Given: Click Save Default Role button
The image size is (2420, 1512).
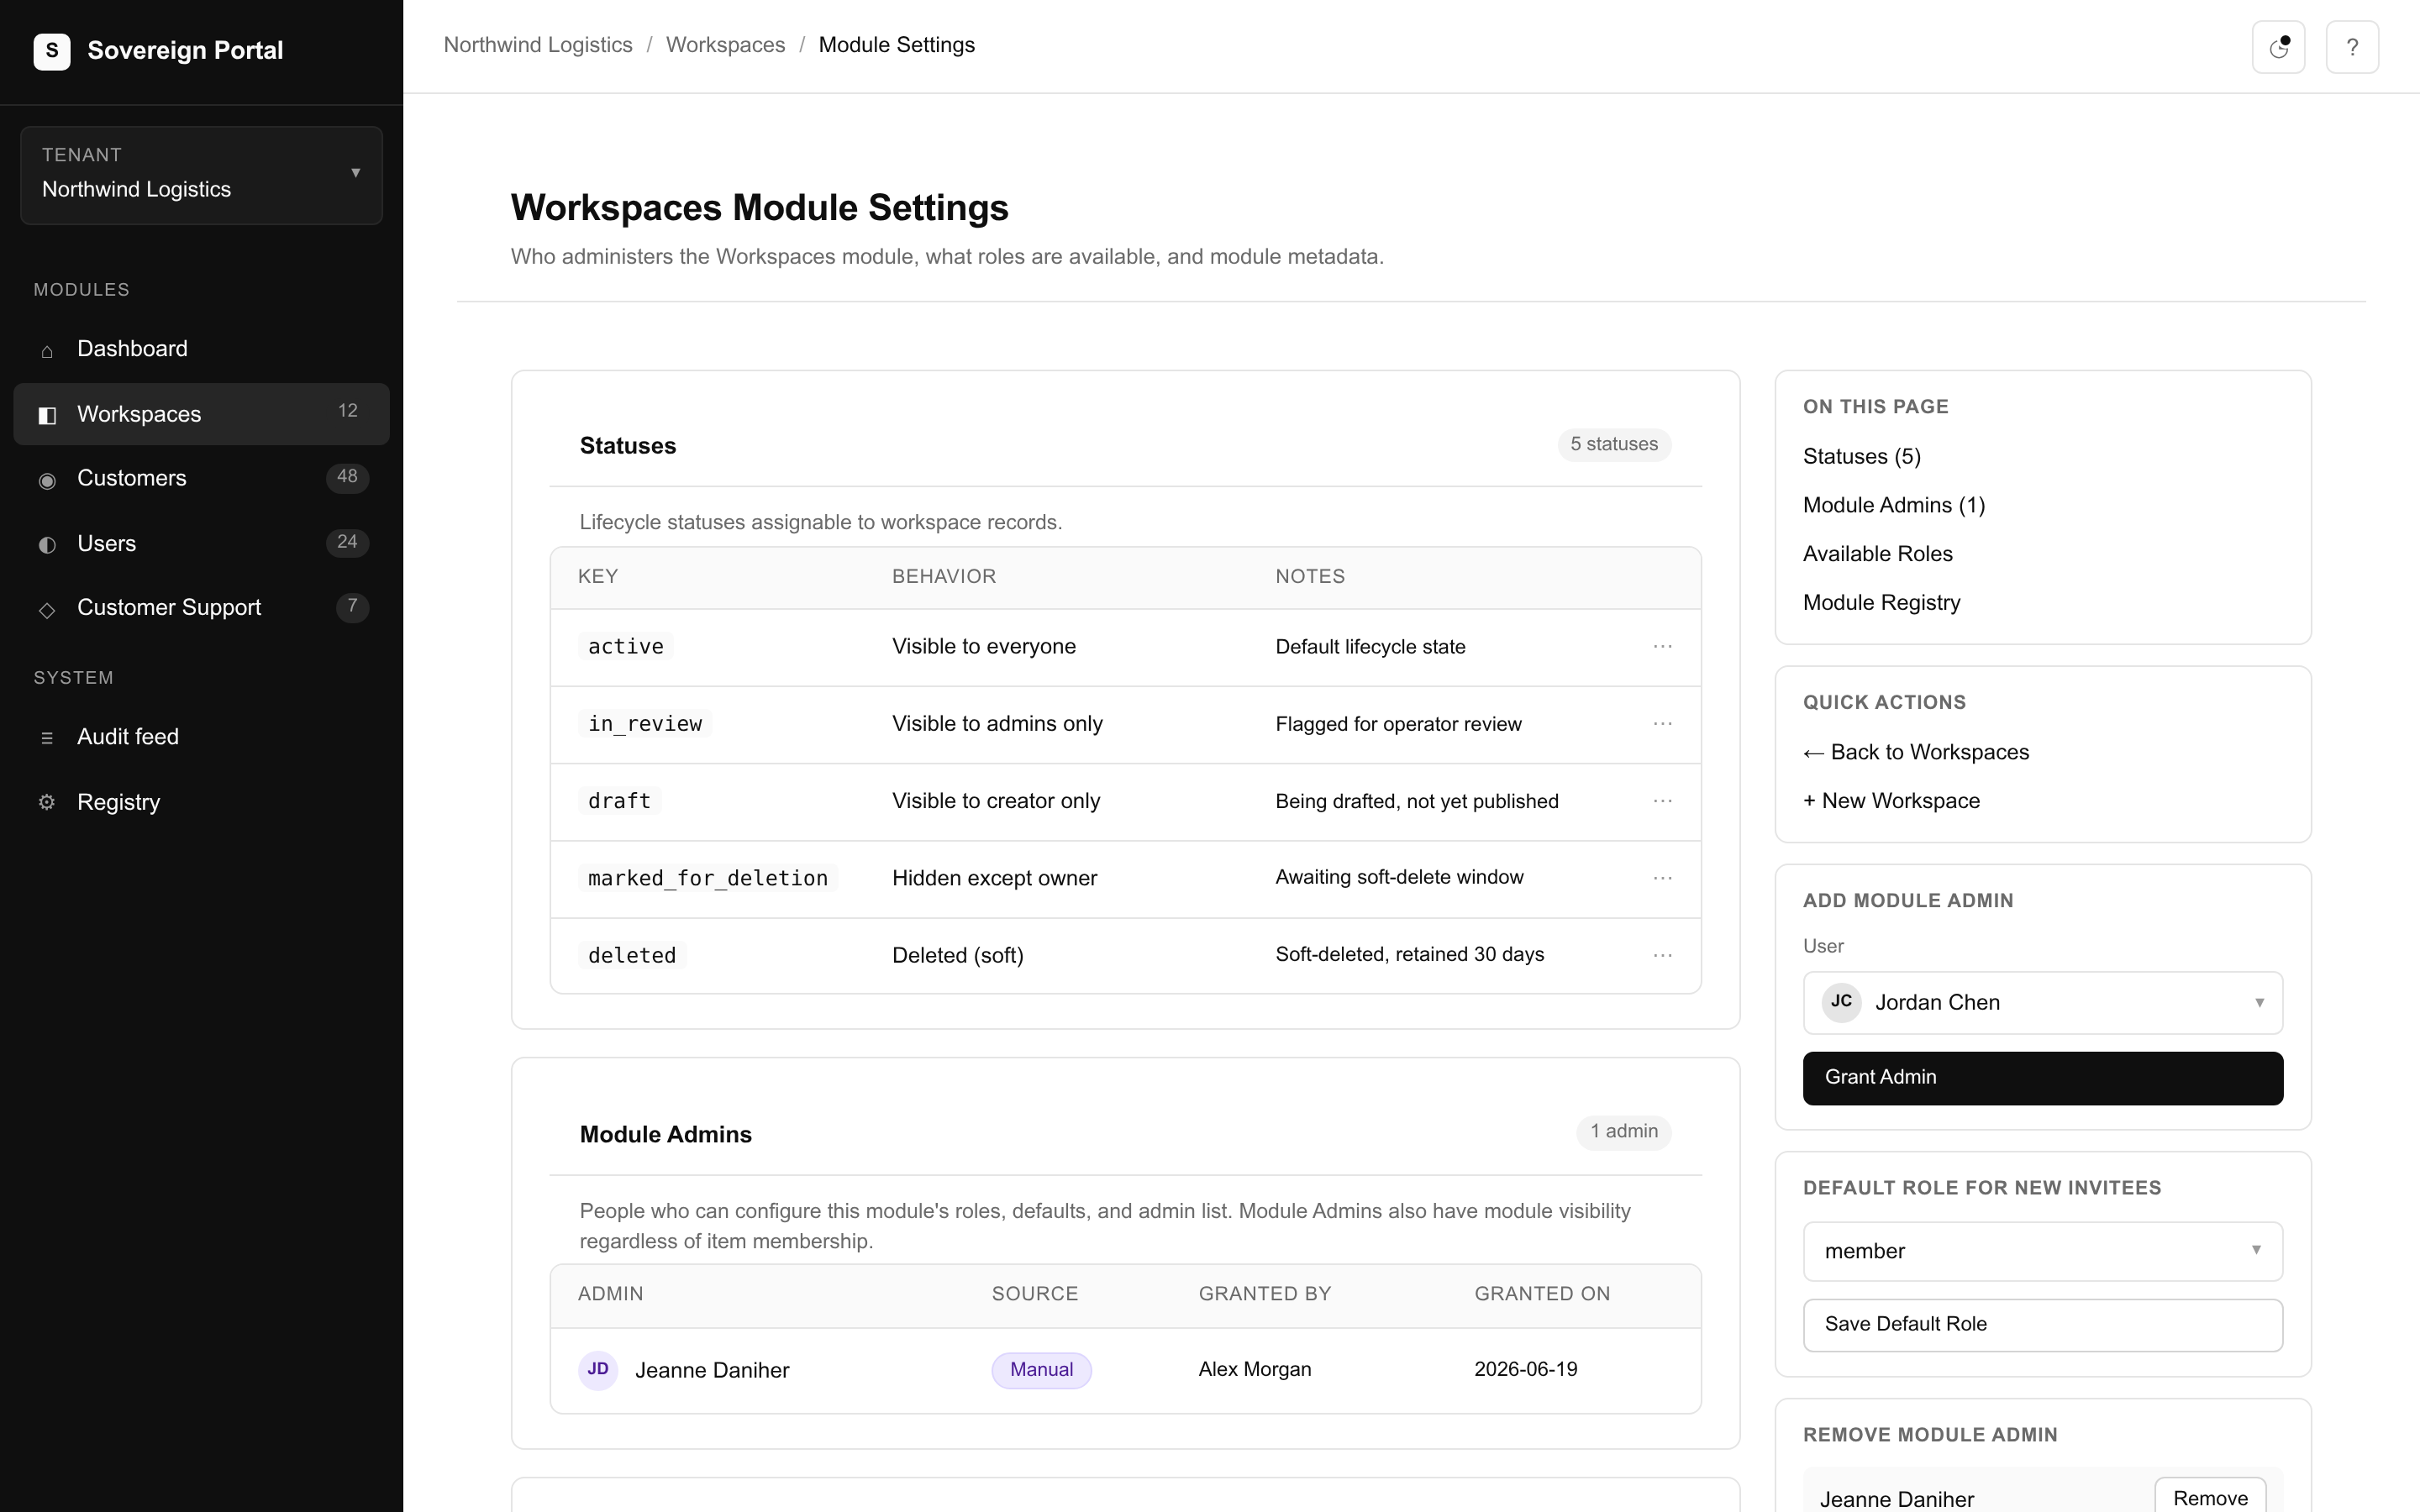Looking at the screenshot, I should coord(2042,1325).
